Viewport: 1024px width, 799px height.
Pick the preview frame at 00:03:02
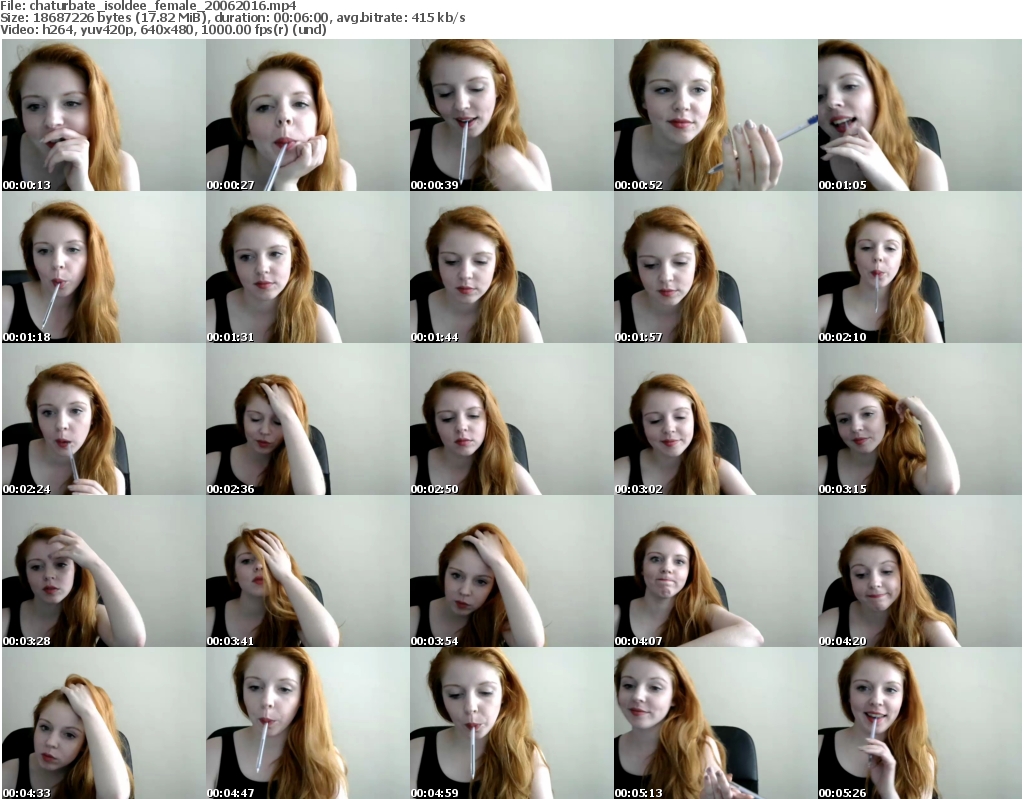(715, 419)
